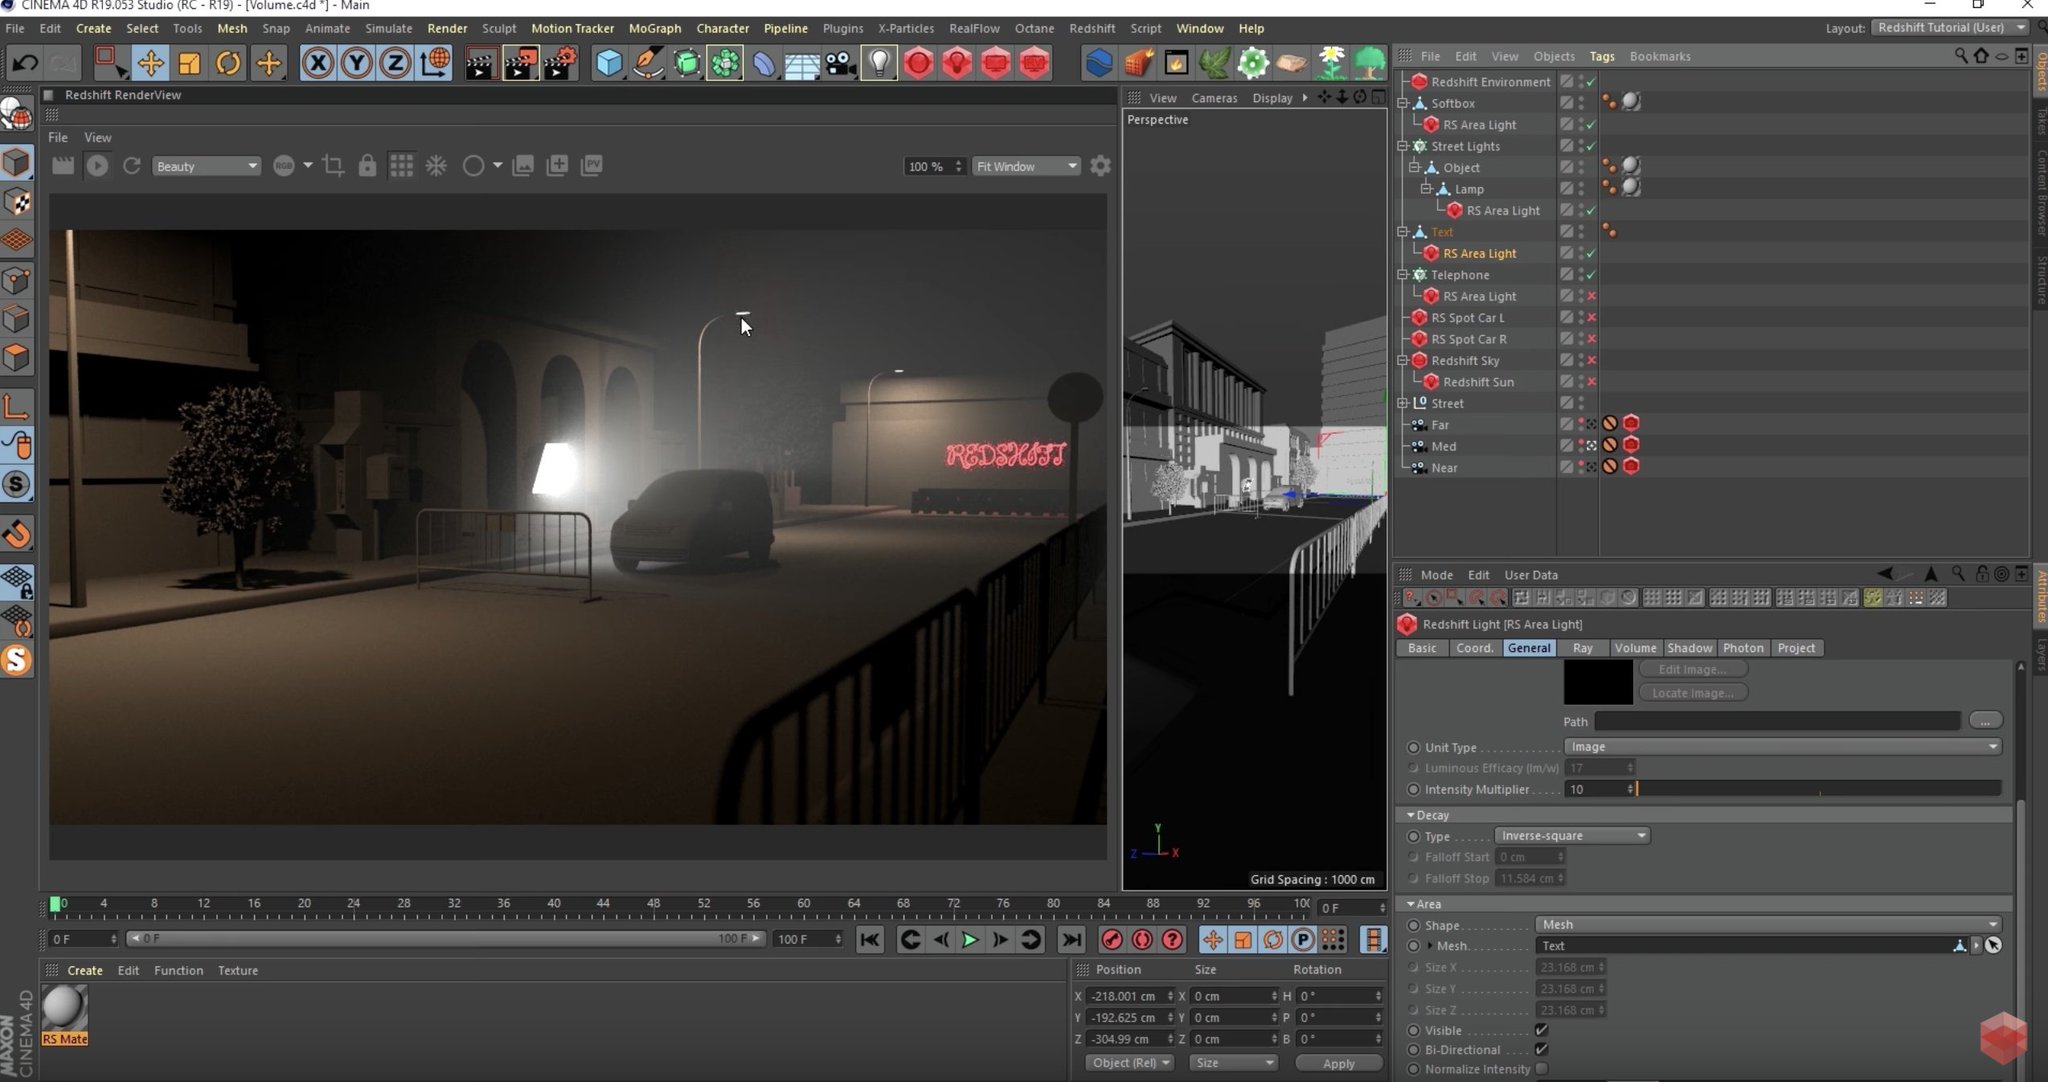Toggle the Bi-Directional checkbox
Image resolution: width=2048 pixels, height=1082 pixels.
1541,1049
